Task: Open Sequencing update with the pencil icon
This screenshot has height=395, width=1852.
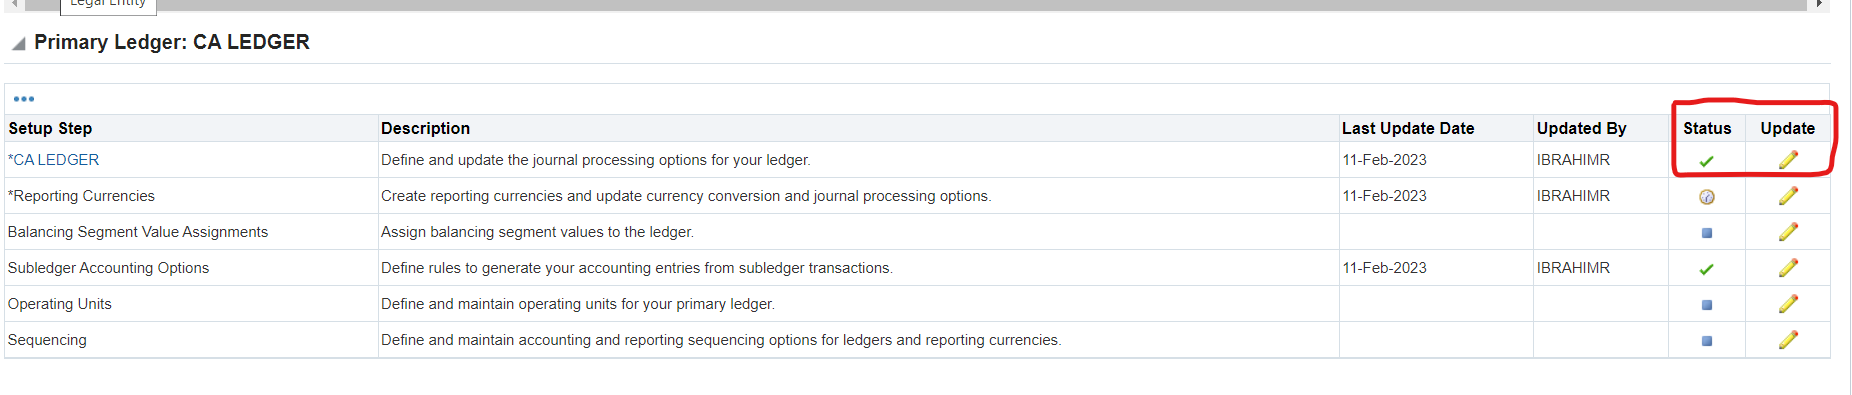Action: [x=1788, y=340]
